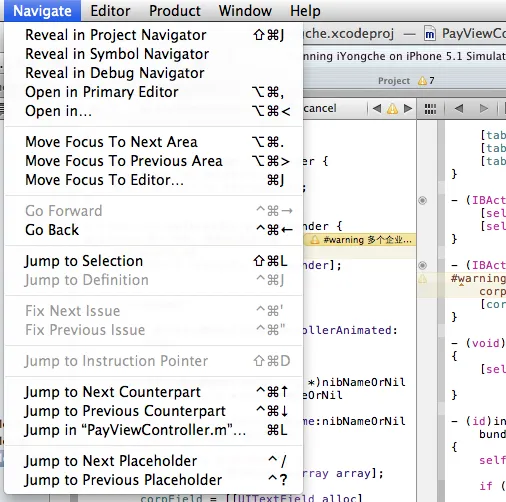
Task: Click the assistant editor back arrow
Action: (x=459, y=109)
